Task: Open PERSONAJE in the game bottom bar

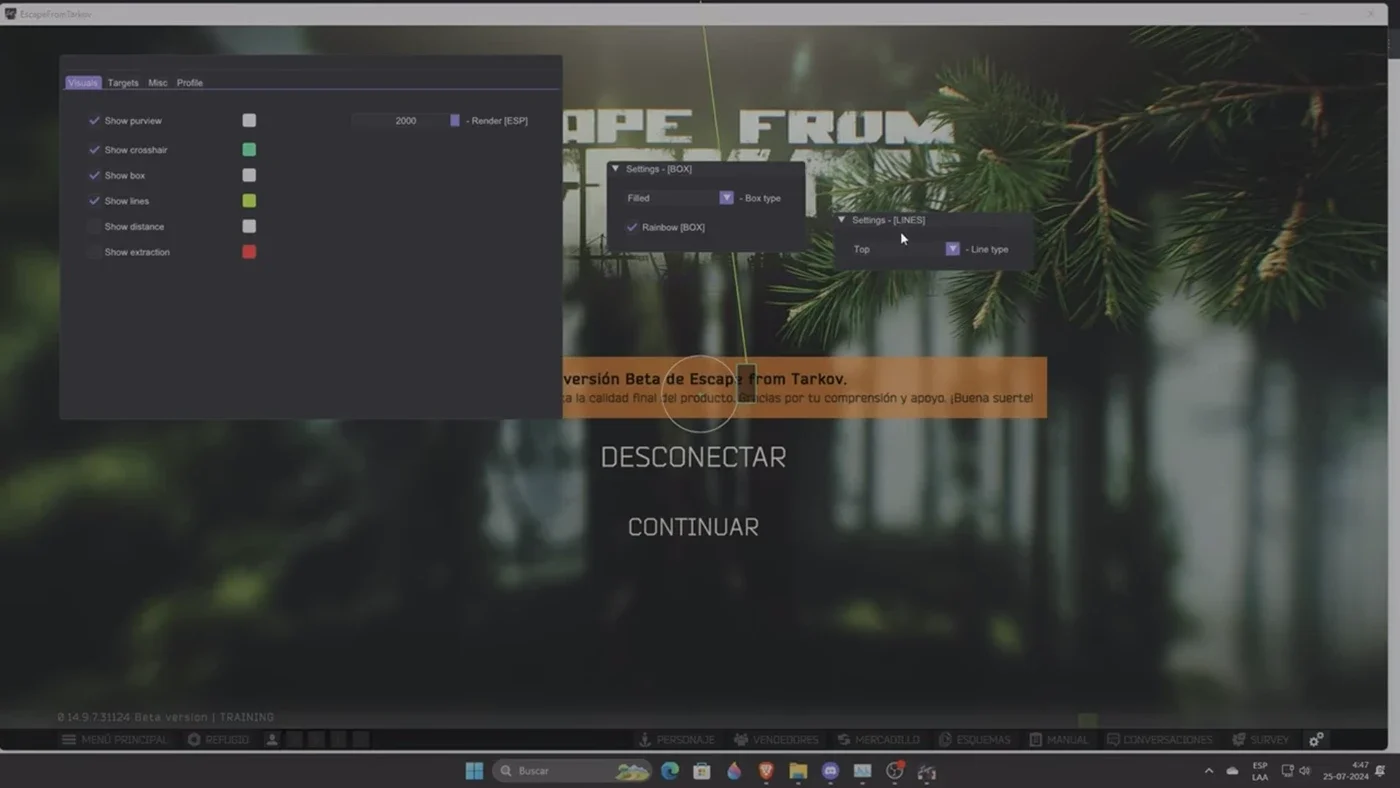Action: [677, 740]
